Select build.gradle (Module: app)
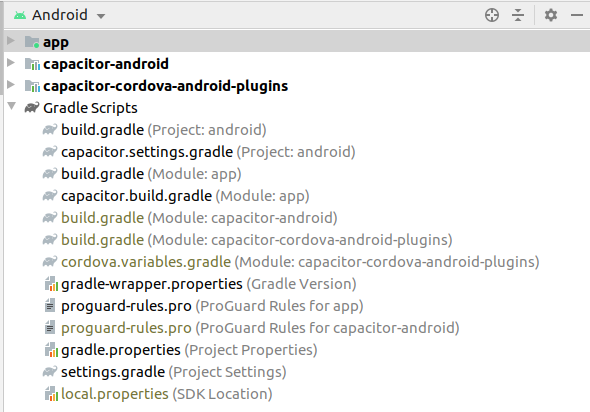This screenshot has height=412, width=590. (151, 174)
